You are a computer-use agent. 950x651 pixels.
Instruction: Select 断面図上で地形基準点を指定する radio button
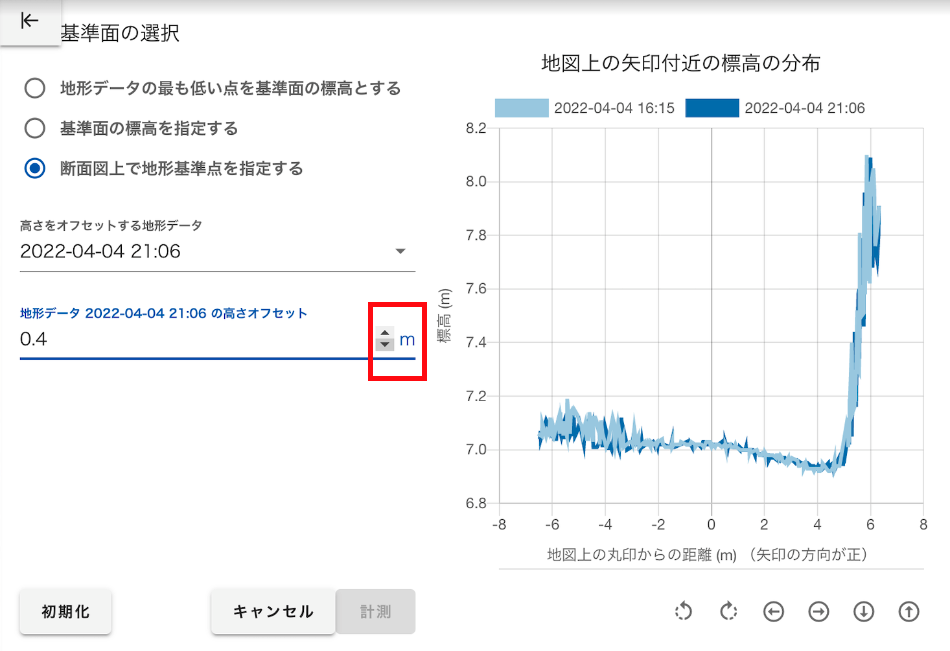pos(35,169)
